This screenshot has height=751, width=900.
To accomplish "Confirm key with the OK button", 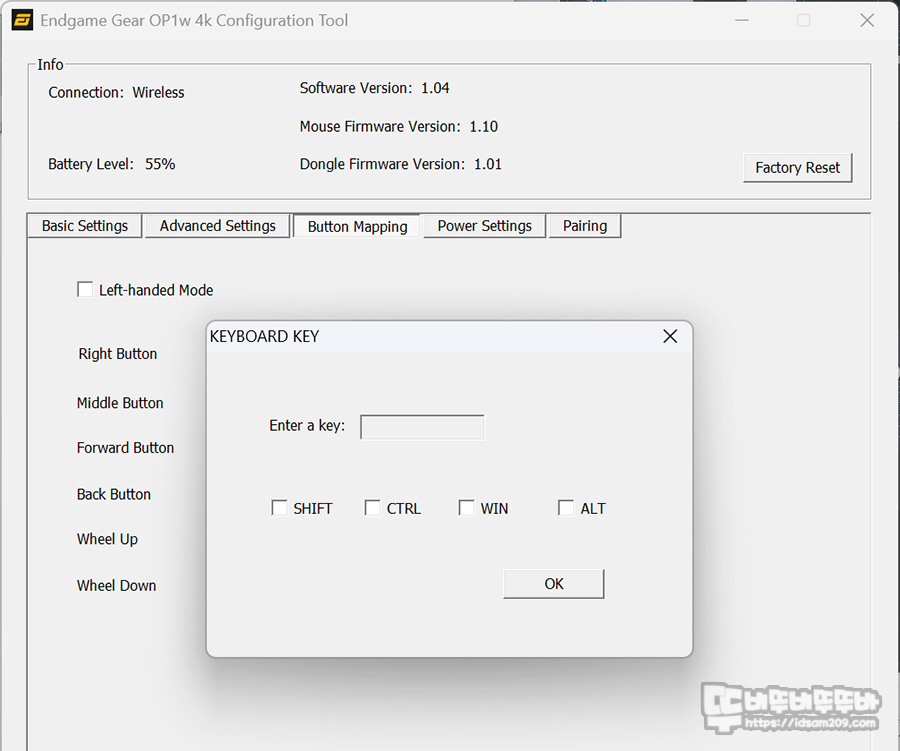I will [554, 584].
